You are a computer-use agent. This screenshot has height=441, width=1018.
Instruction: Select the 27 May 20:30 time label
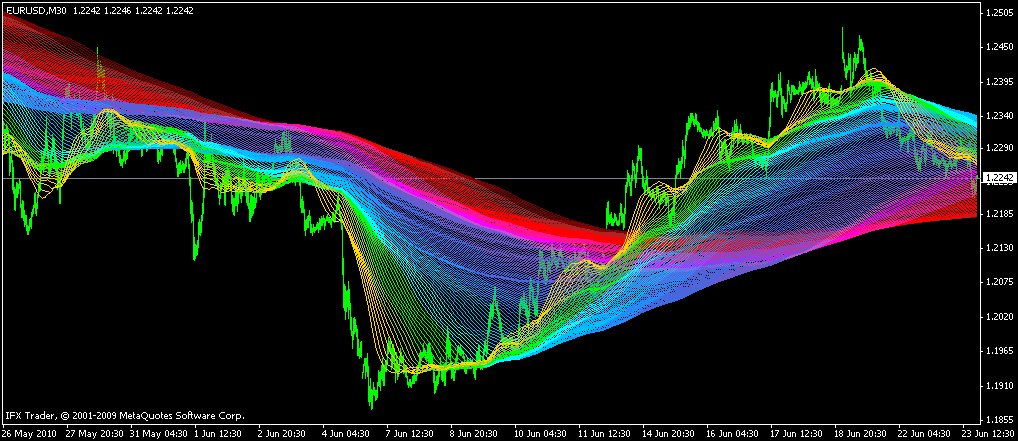click(93, 433)
